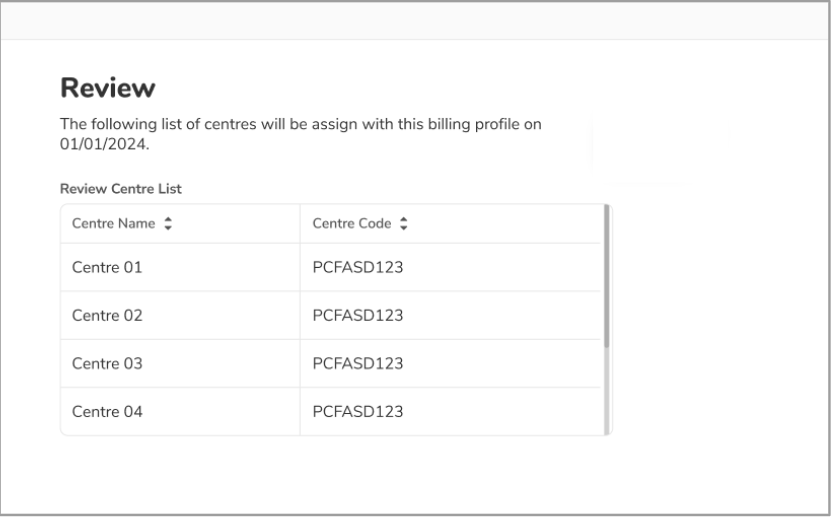This screenshot has width=832, height=518.
Task: Select the Centre 02 name cell
Action: coord(107,316)
